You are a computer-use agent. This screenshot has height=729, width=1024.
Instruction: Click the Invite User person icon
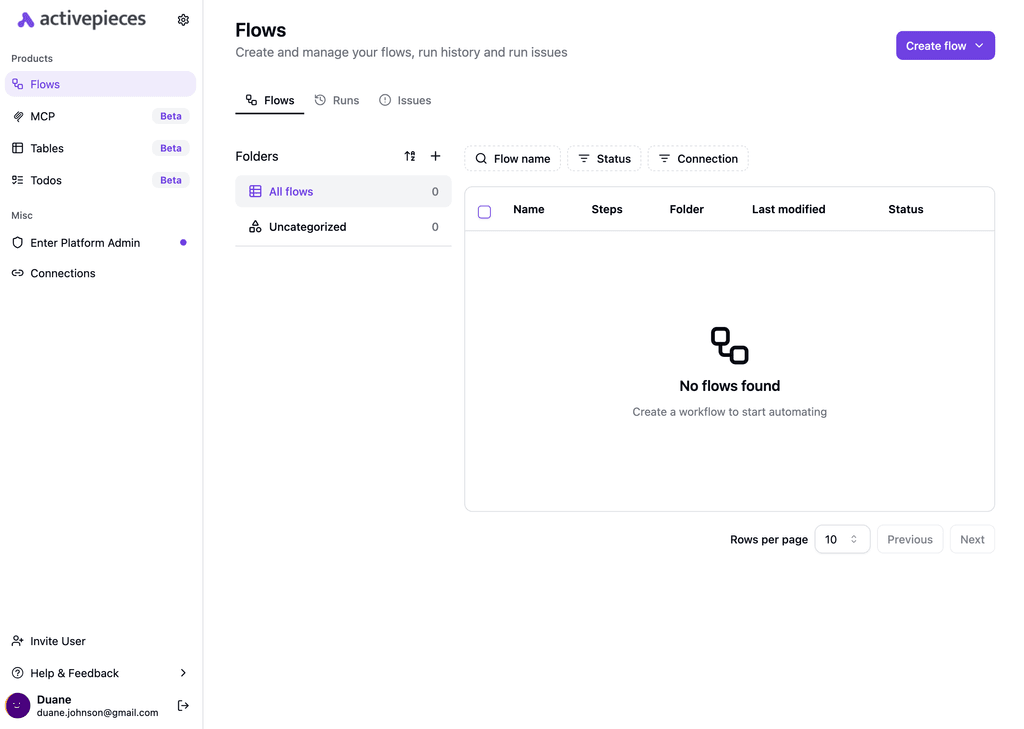click(x=18, y=641)
